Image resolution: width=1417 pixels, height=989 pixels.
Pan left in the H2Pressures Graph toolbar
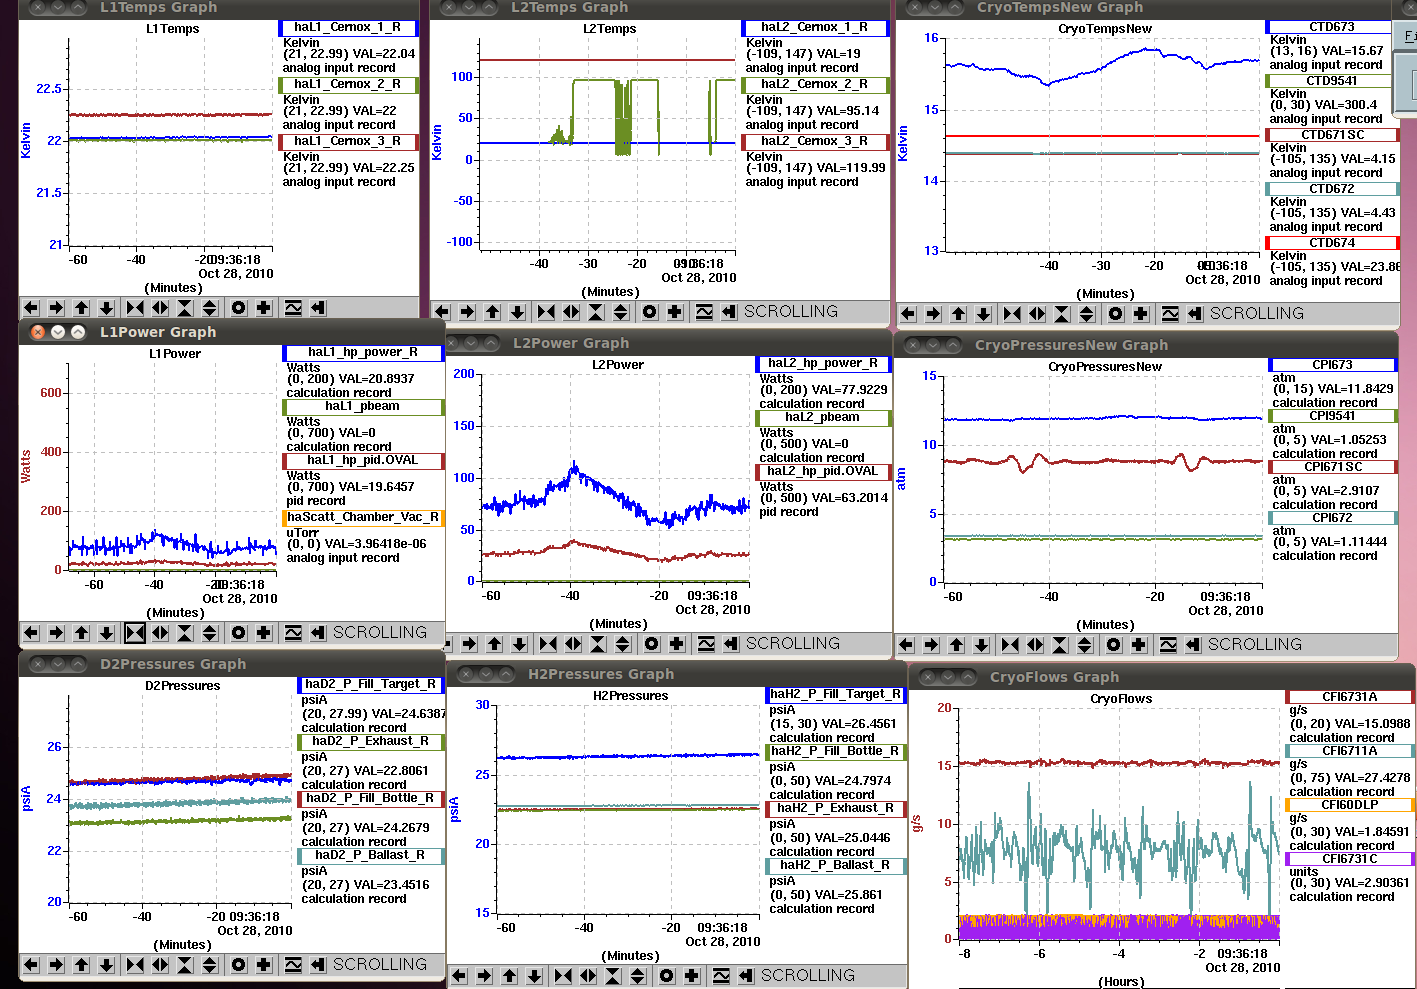click(459, 976)
